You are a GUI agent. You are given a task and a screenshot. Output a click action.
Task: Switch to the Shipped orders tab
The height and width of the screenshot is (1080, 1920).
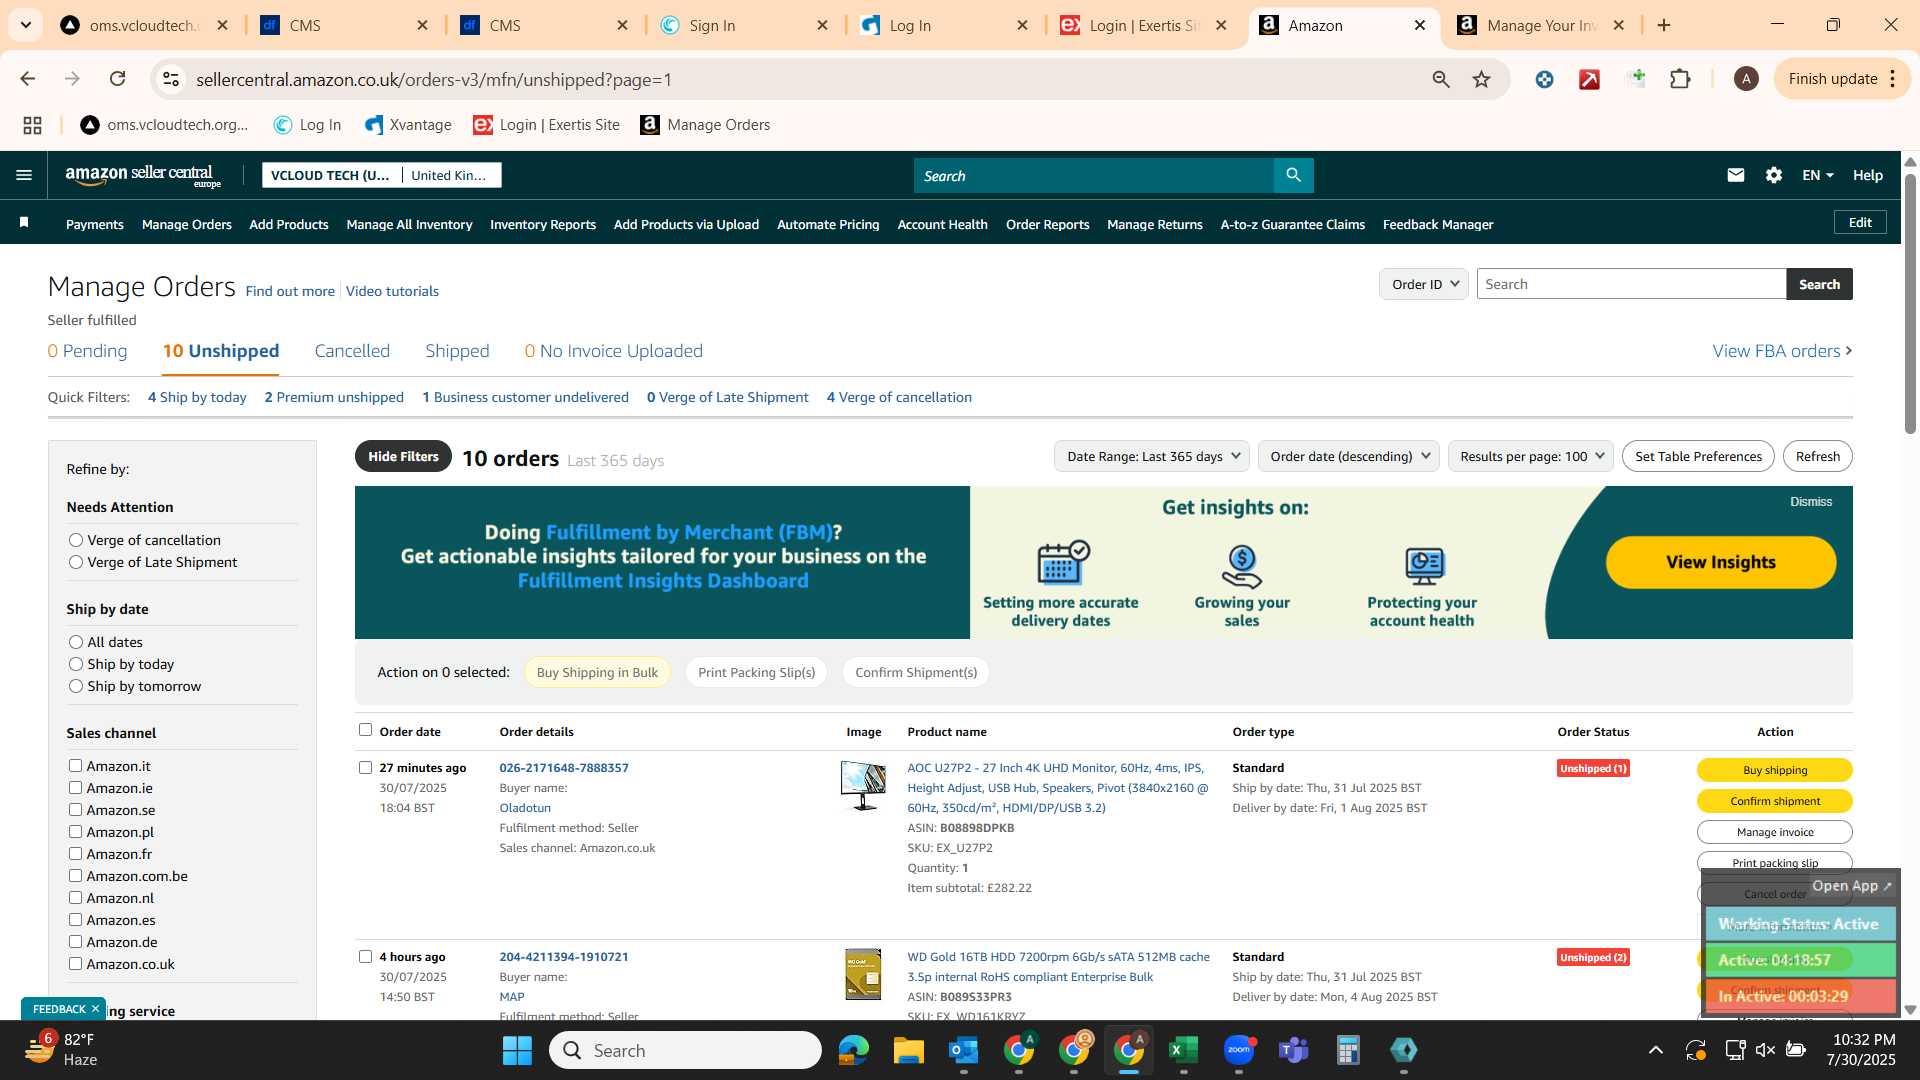457,351
